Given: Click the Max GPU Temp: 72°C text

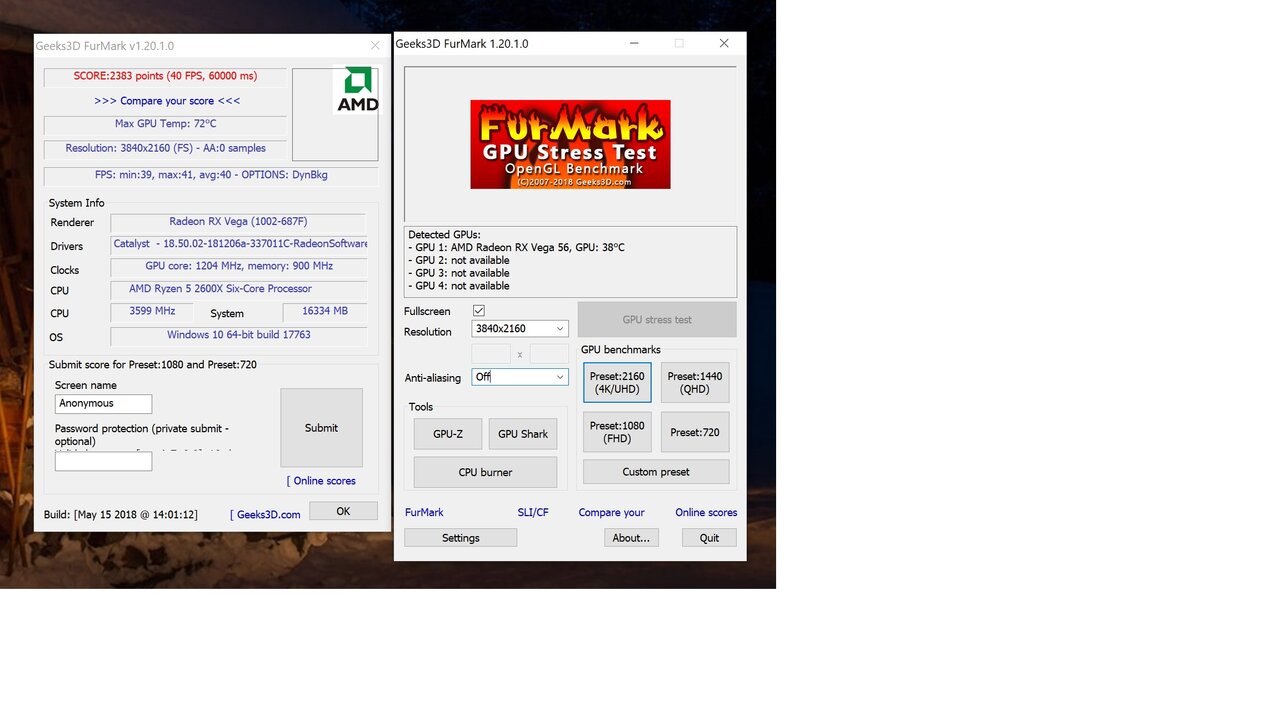Looking at the screenshot, I should point(165,124).
